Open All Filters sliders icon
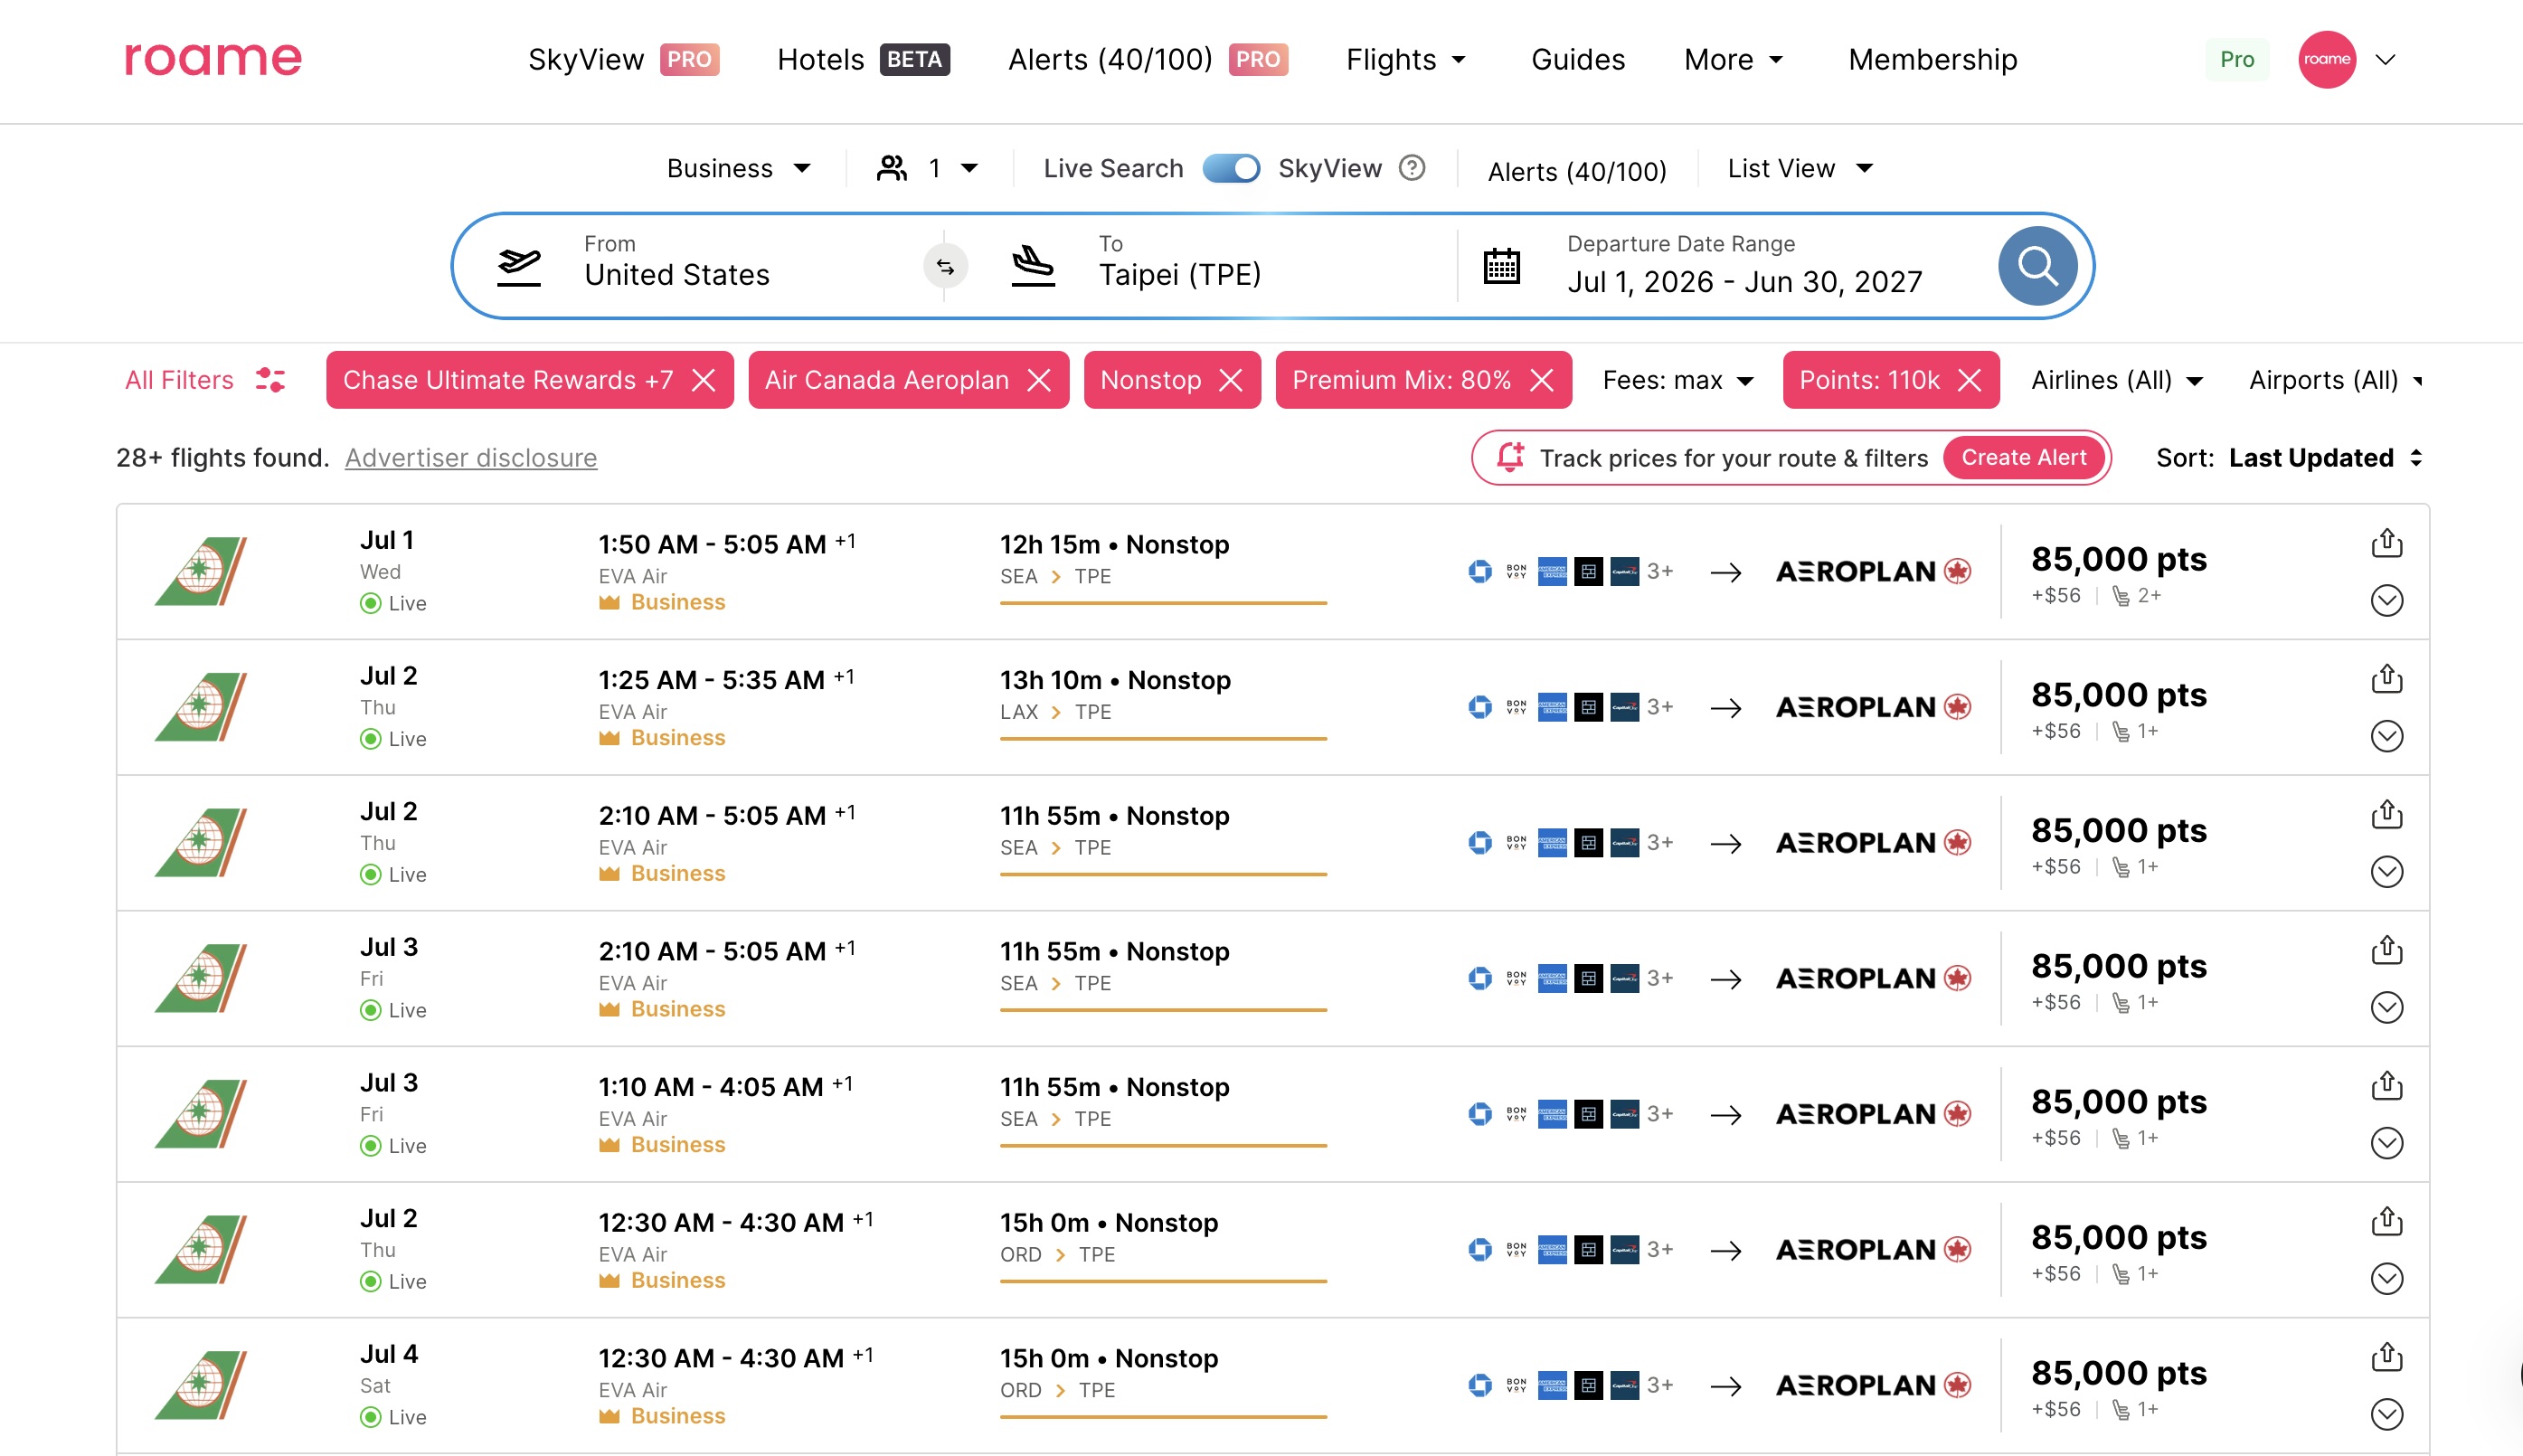2523x1456 pixels. [x=270, y=380]
